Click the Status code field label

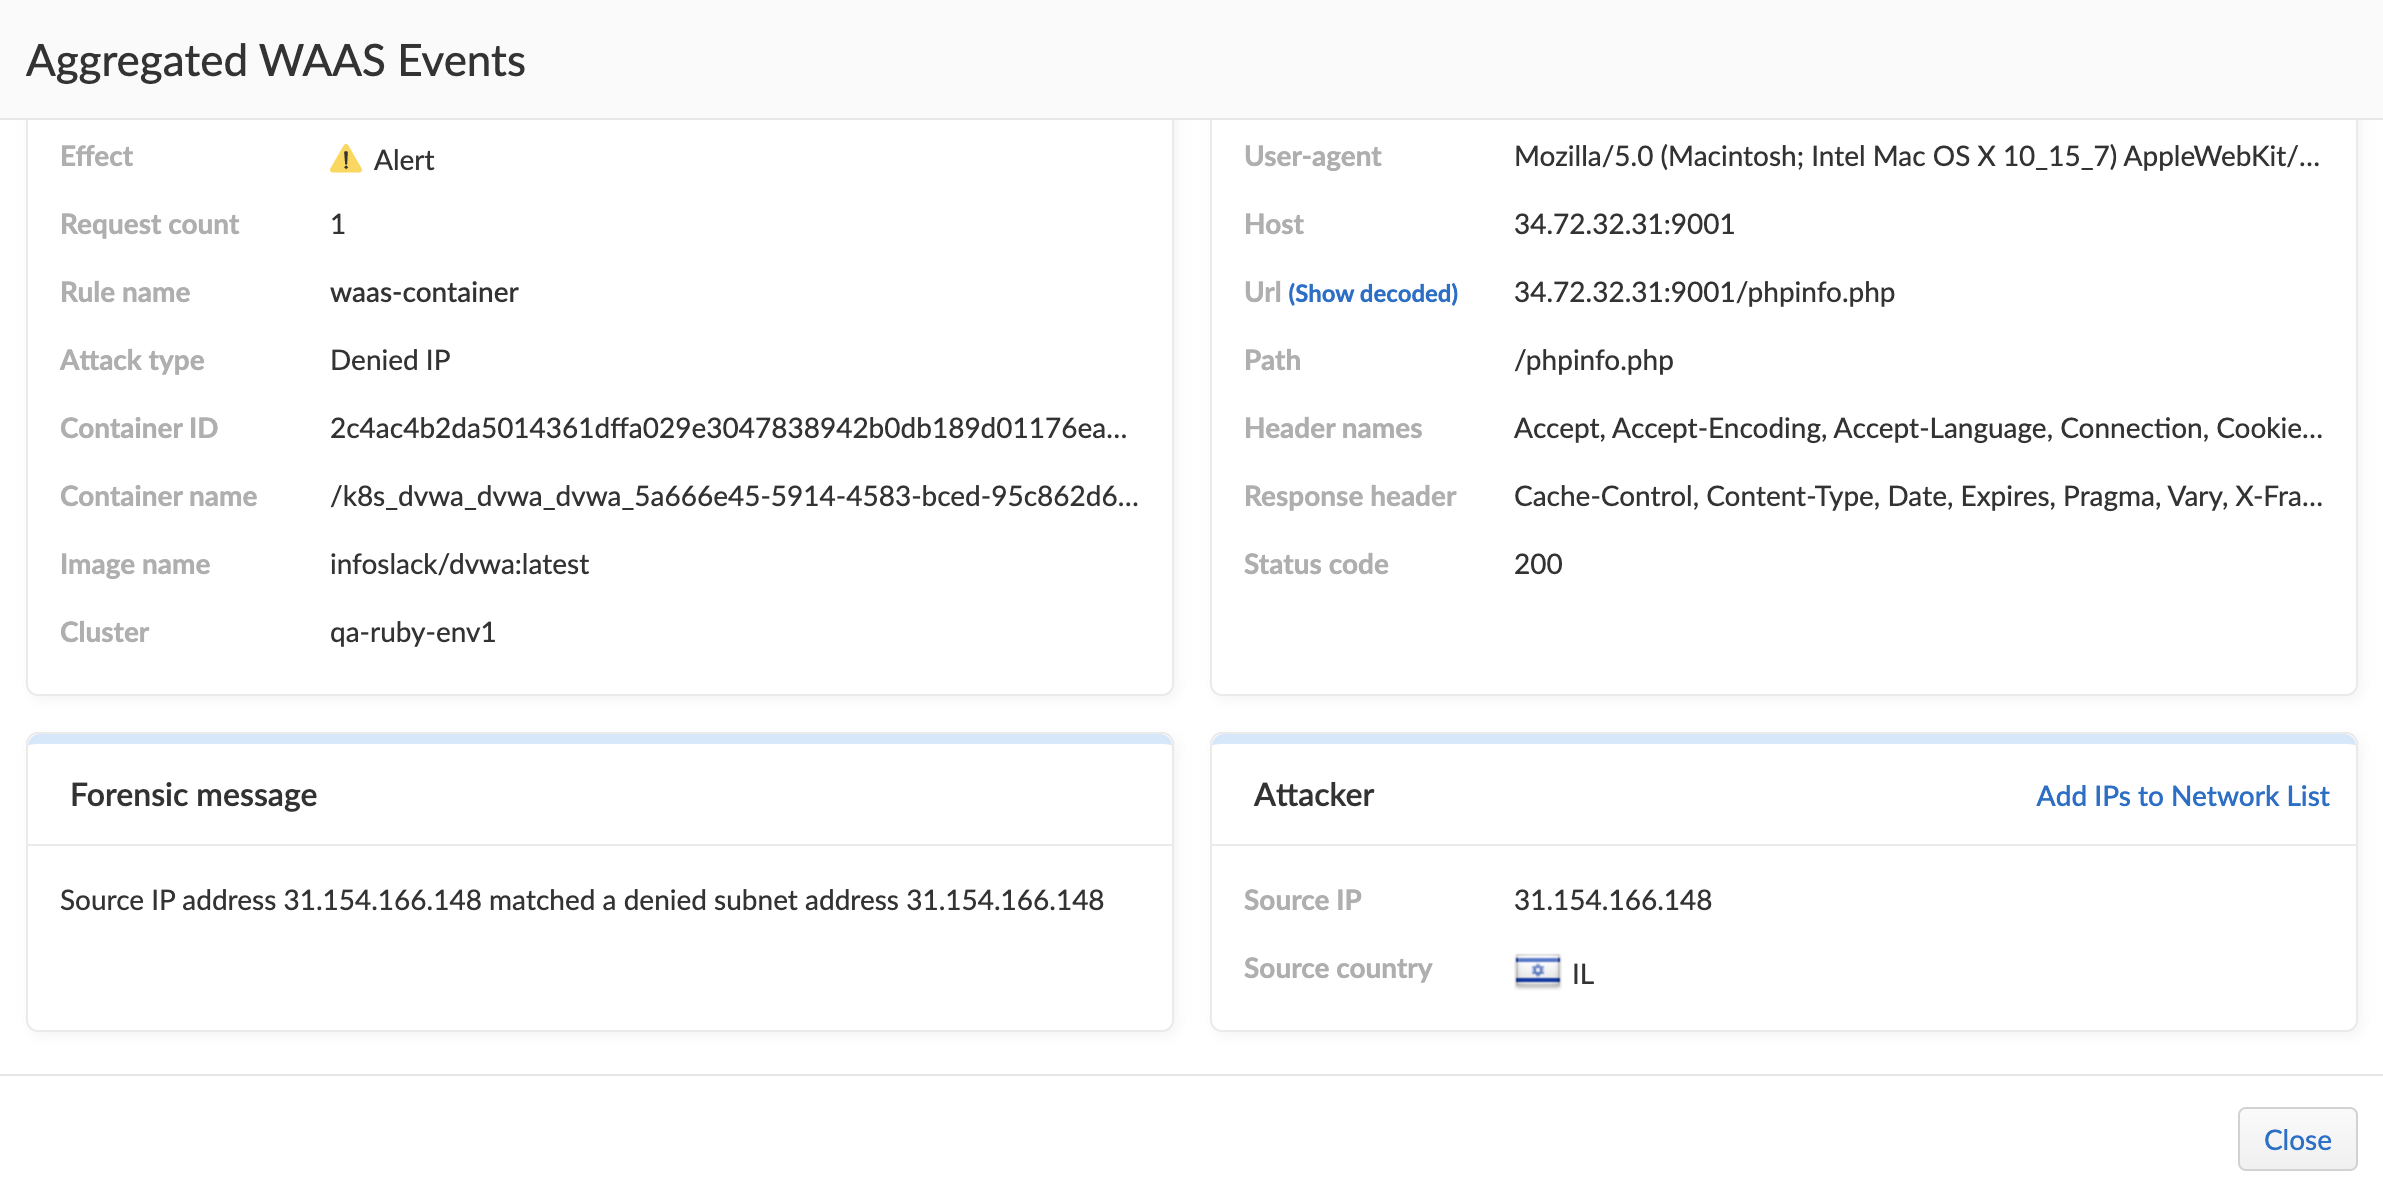tap(1315, 564)
